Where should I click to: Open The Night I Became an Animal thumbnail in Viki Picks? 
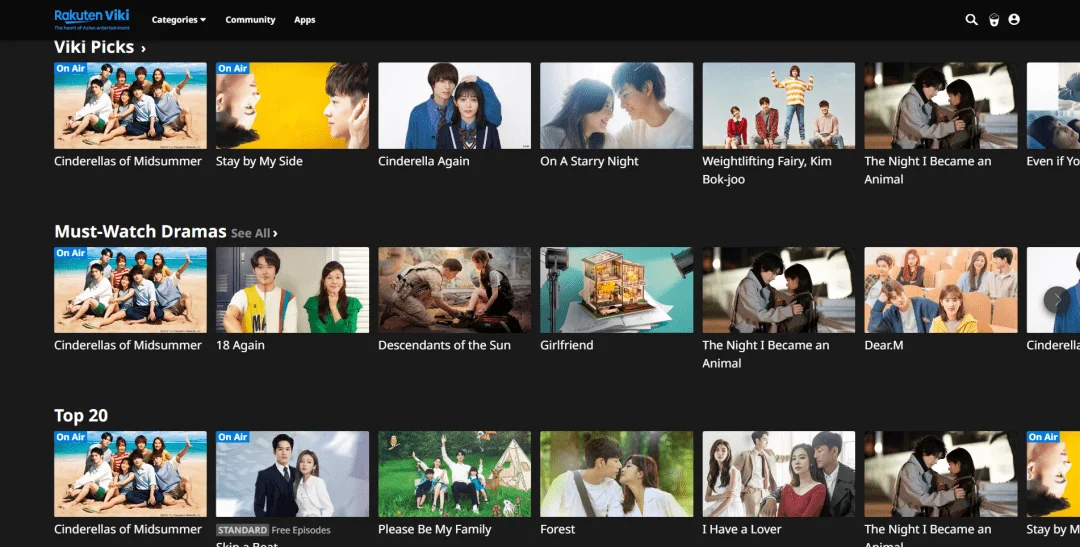pos(941,105)
